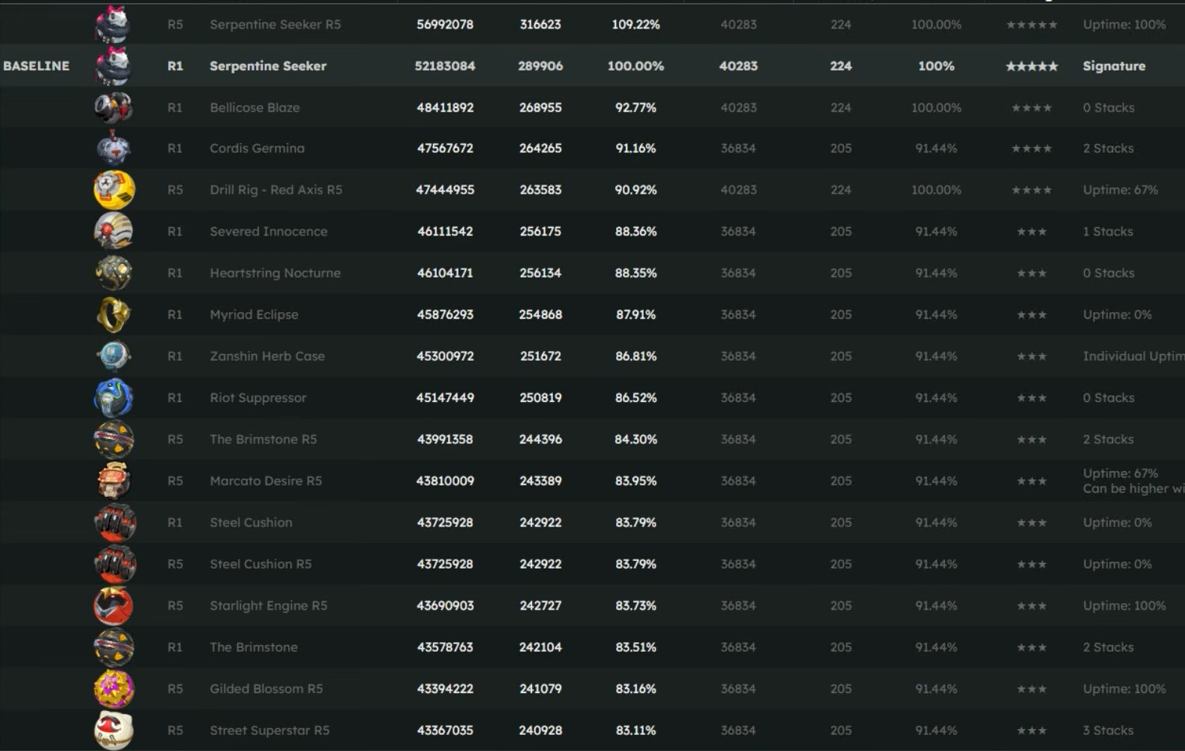
Task: Click the Bellicose Blaze name text
Action: 255,107
